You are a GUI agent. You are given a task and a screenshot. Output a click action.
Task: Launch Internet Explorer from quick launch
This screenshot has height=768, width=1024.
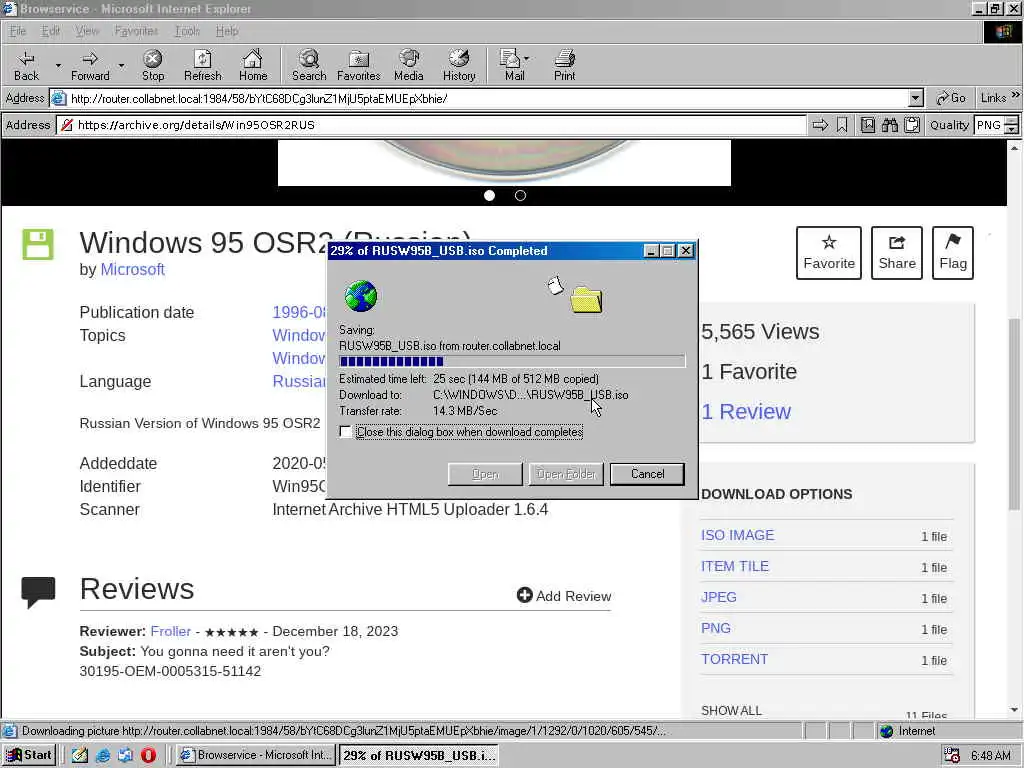pos(103,755)
